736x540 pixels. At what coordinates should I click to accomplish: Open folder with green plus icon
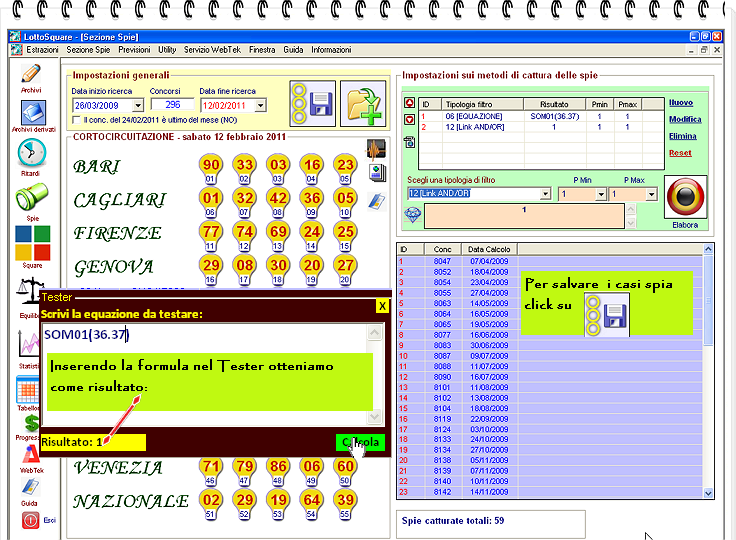click(363, 103)
